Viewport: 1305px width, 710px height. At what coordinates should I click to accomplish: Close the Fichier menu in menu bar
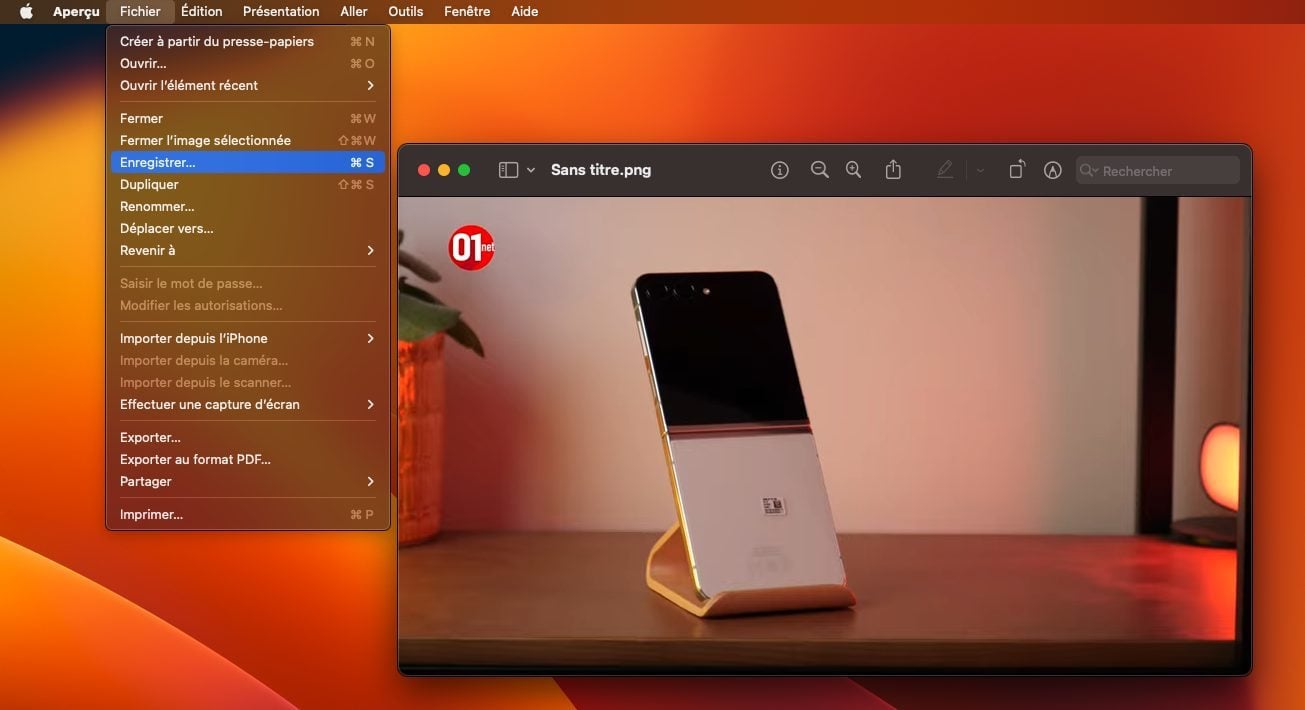click(140, 12)
